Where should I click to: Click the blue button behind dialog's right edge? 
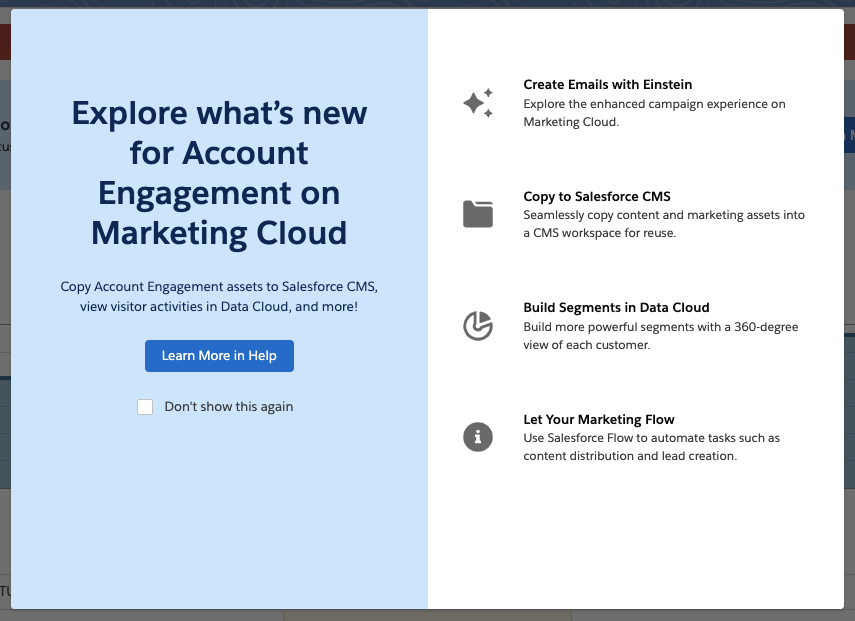(850, 135)
